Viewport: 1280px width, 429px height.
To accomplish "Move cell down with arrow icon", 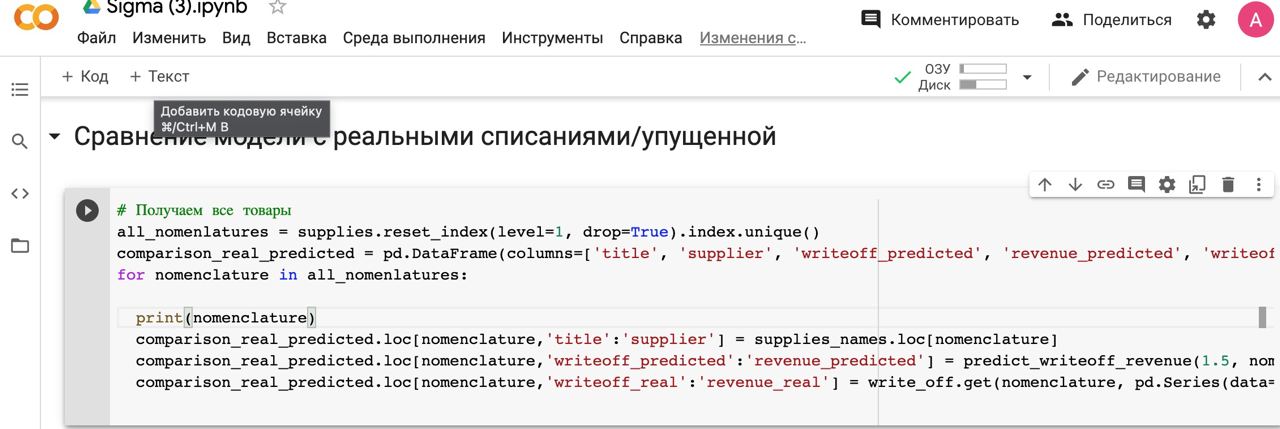I will (x=1075, y=185).
